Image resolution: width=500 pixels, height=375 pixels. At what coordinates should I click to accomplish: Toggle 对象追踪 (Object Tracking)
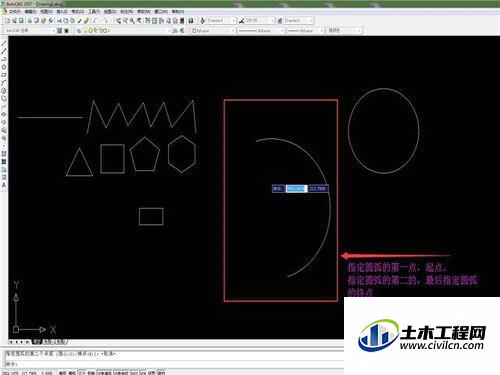pyautogui.click(x=121, y=373)
